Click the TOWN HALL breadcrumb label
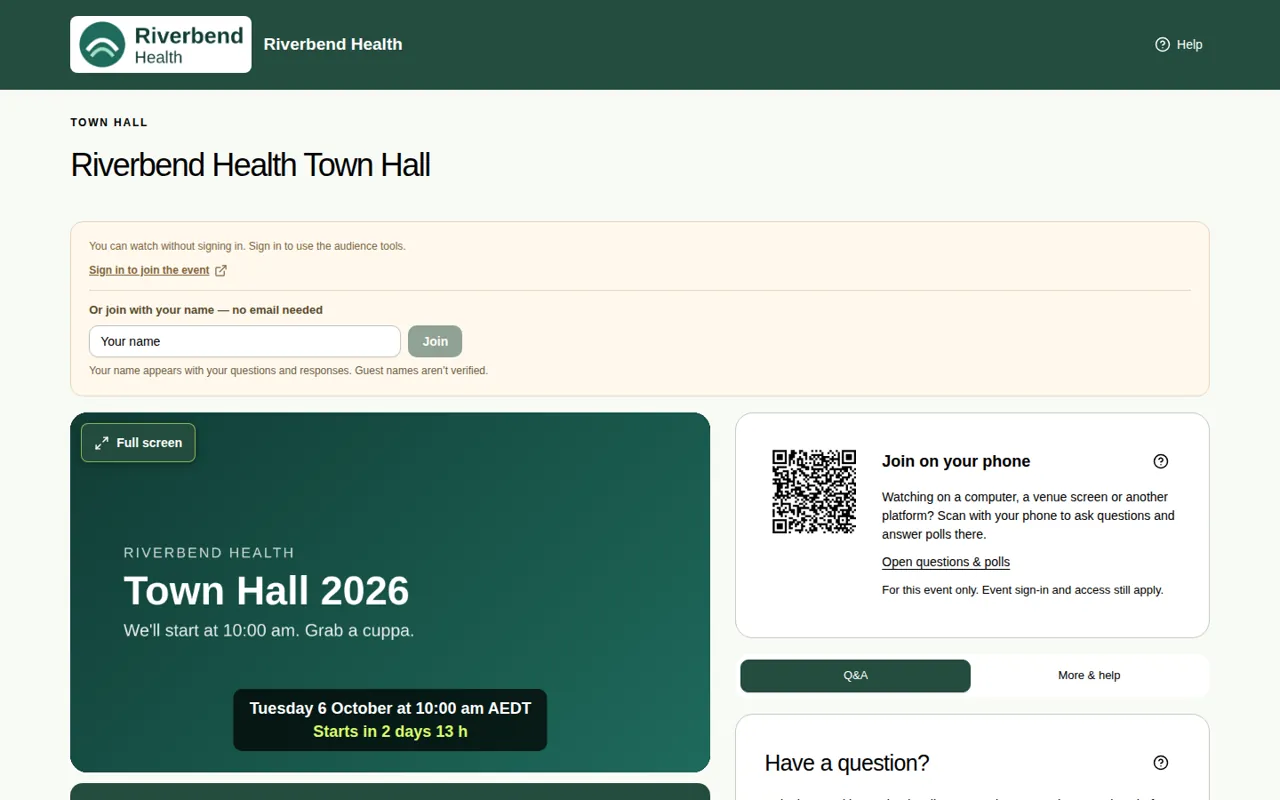Viewport: 1280px width, 800px height. (x=109, y=122)
